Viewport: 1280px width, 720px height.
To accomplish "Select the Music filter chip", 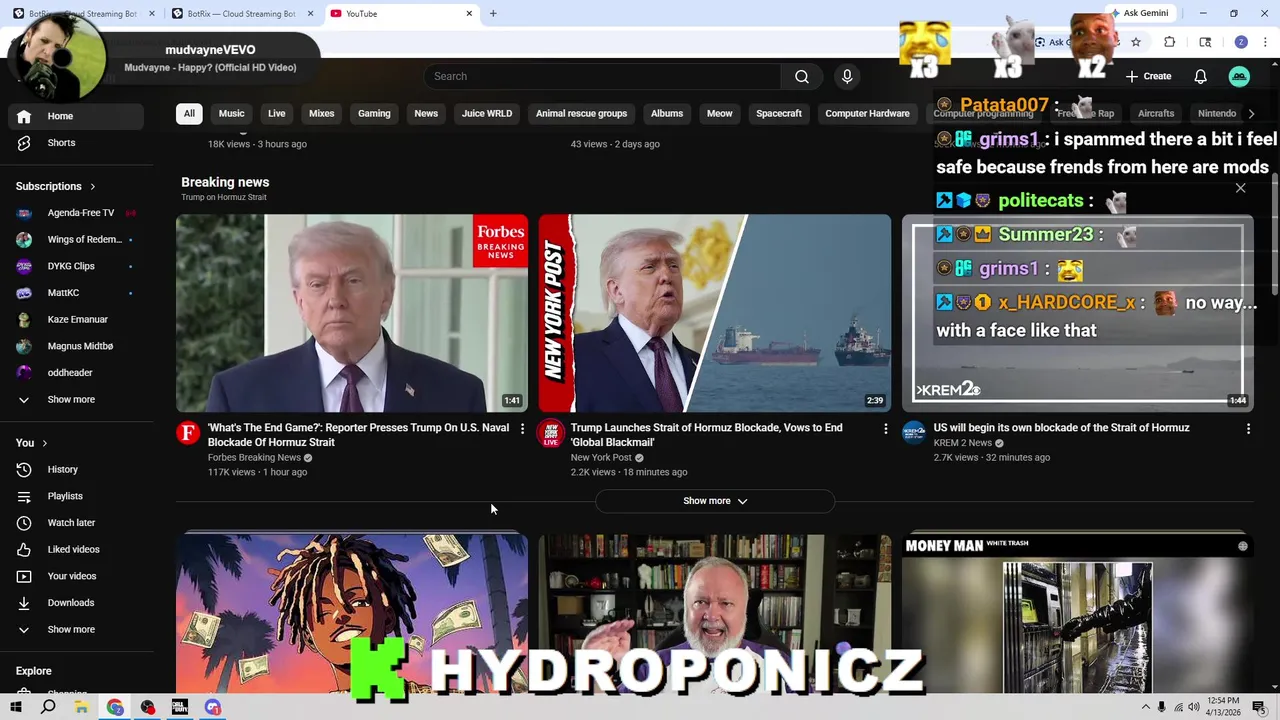I will (232, 113).
